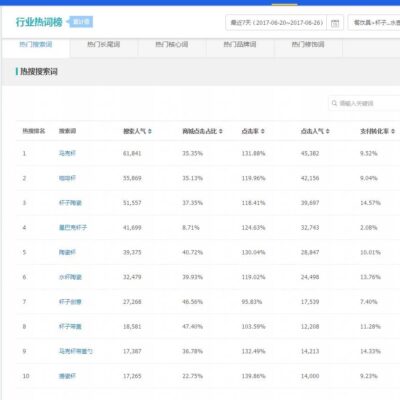This screenshot has width=400, height=400.
Task: Open the 马克杯带盖勺 search term link
Action: point(76,351)
